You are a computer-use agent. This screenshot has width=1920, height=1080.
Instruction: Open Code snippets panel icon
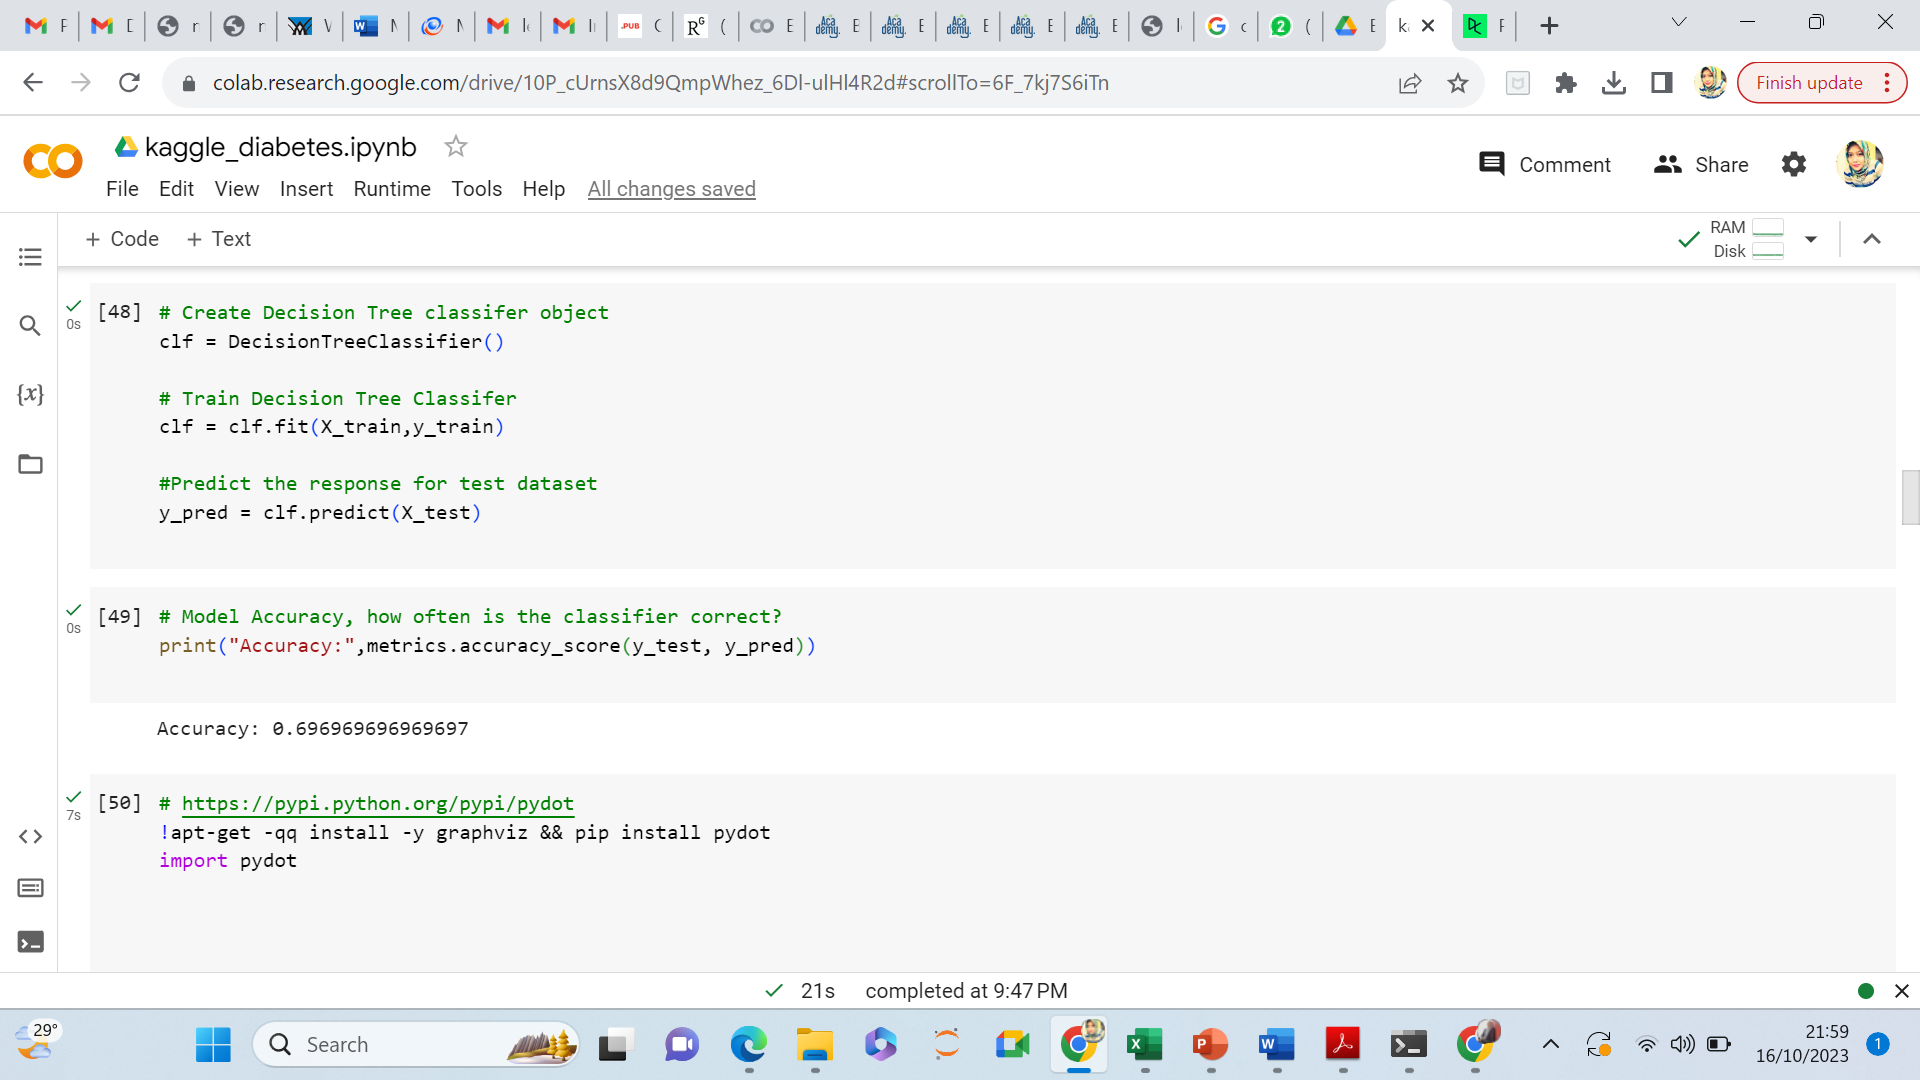click(x=30, y=836)
